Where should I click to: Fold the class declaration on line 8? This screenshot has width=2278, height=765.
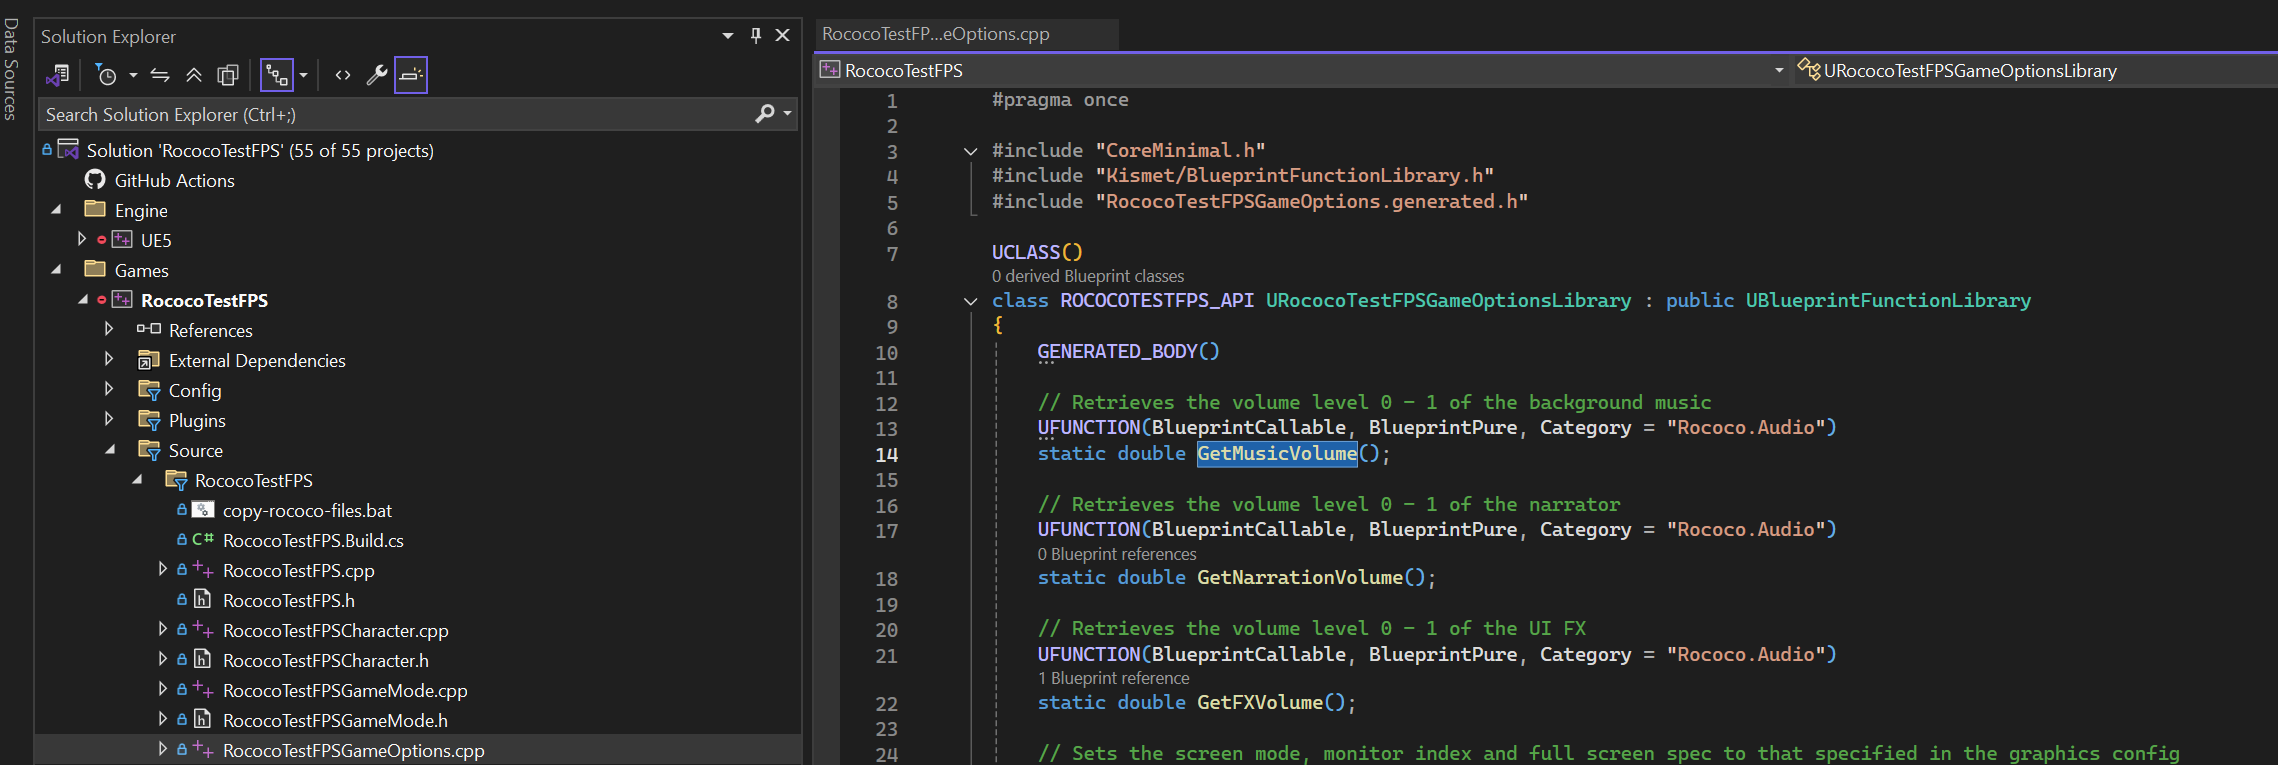[x=970, y=301]
